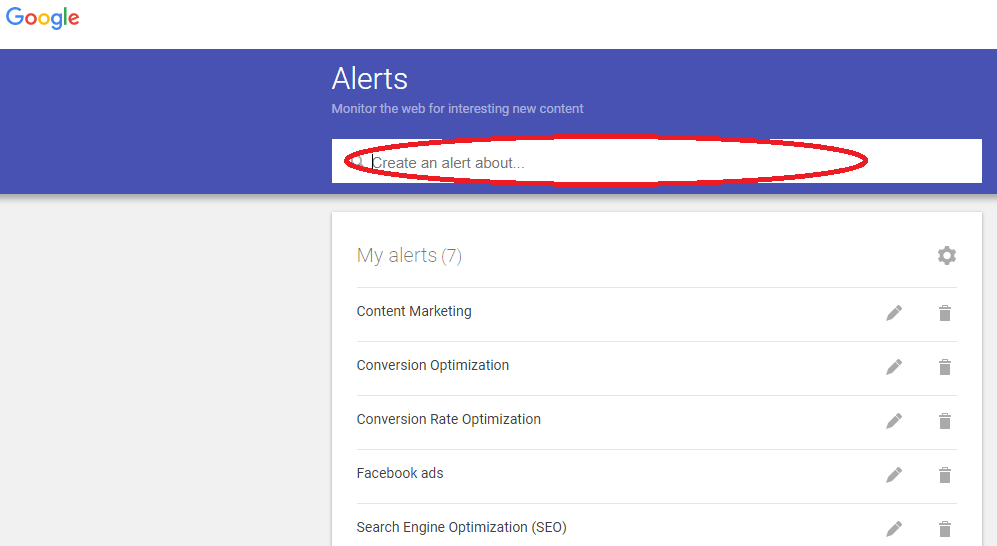
Task: Select the Search Engine Optimization (SEO) text
Action: 462,528
